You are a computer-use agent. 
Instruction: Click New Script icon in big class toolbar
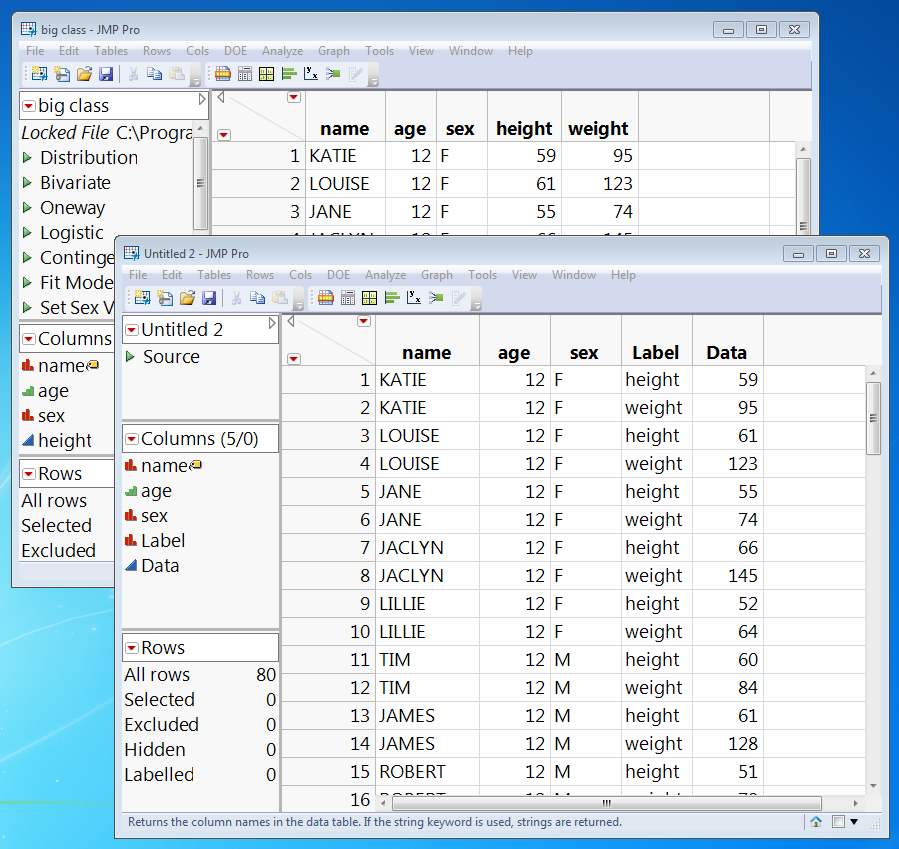click(x=62, y=73)
